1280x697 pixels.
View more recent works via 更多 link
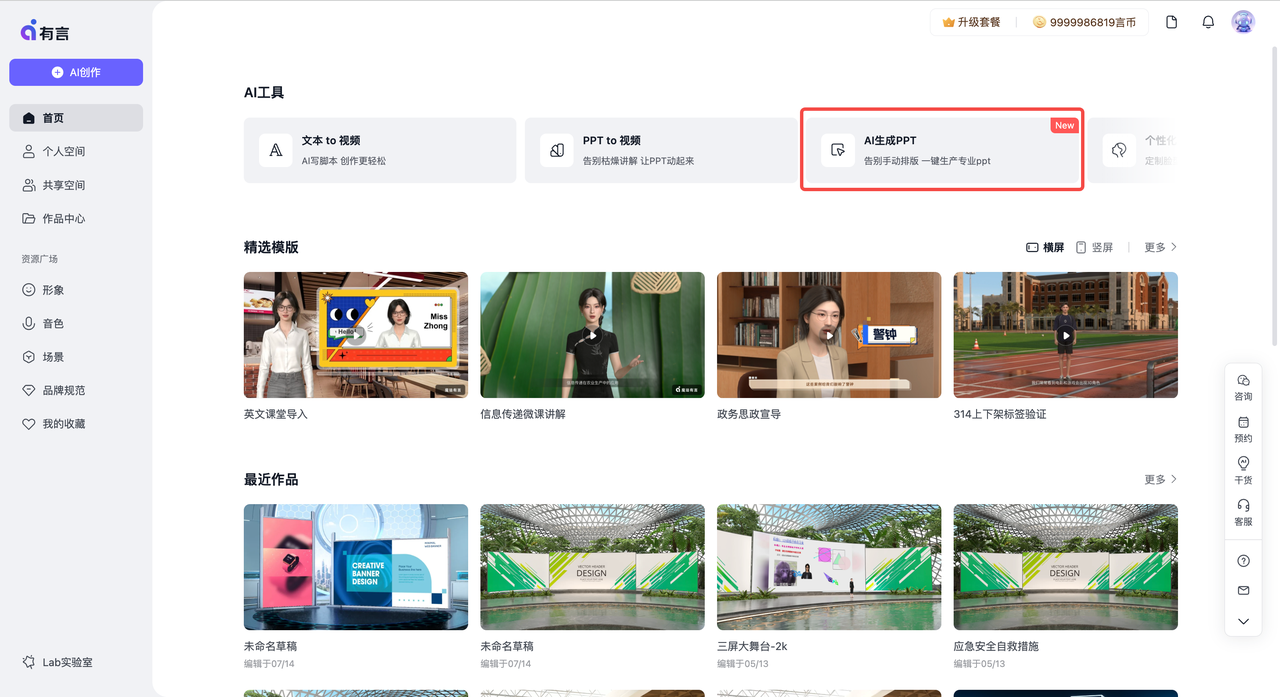(1155, 479)
